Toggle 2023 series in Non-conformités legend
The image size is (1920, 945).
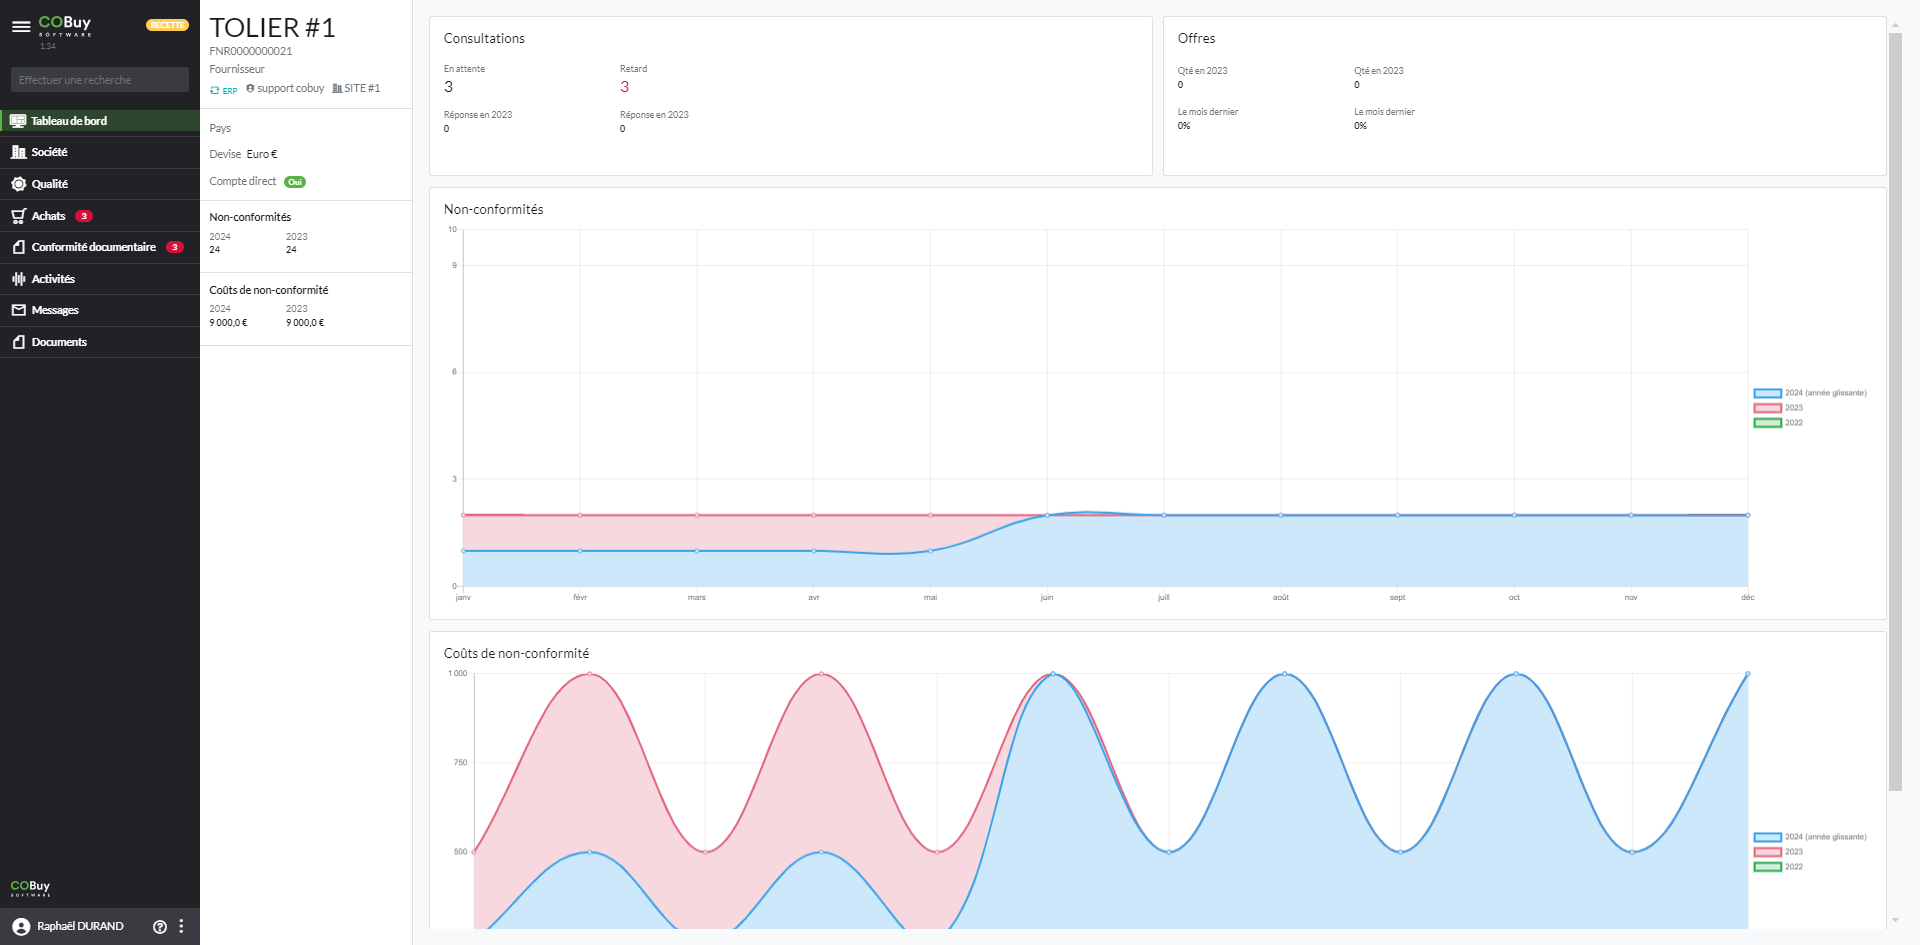coord(1767,408)
